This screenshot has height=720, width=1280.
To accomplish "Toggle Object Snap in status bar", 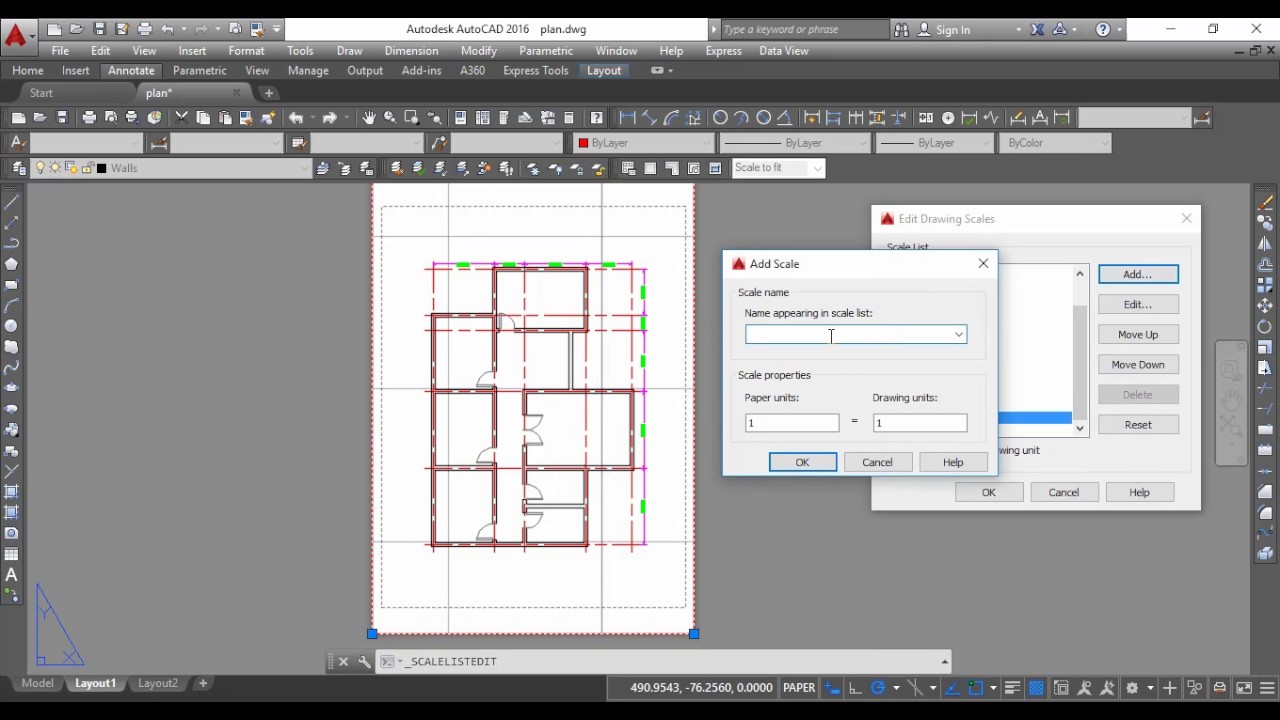I will 976,688.
